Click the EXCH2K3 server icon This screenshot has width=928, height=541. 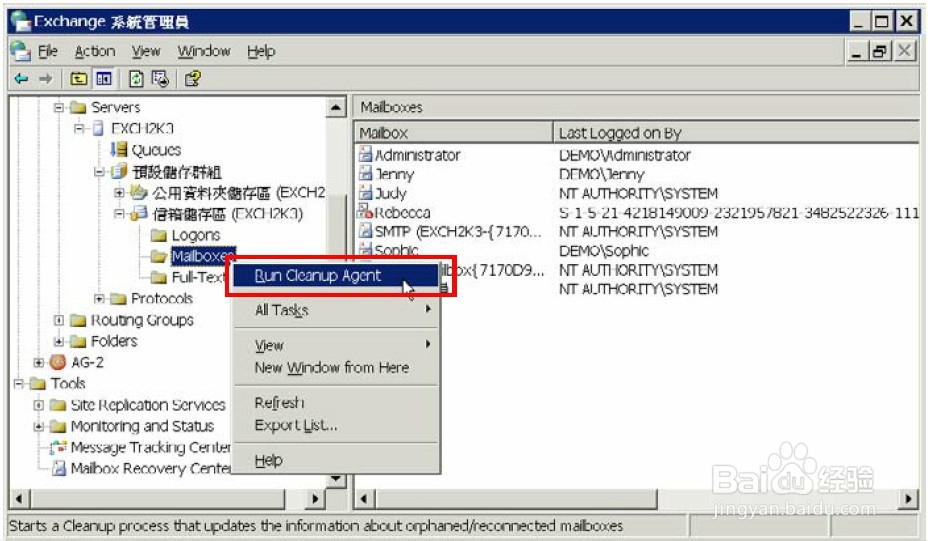(x=98, y=128)
